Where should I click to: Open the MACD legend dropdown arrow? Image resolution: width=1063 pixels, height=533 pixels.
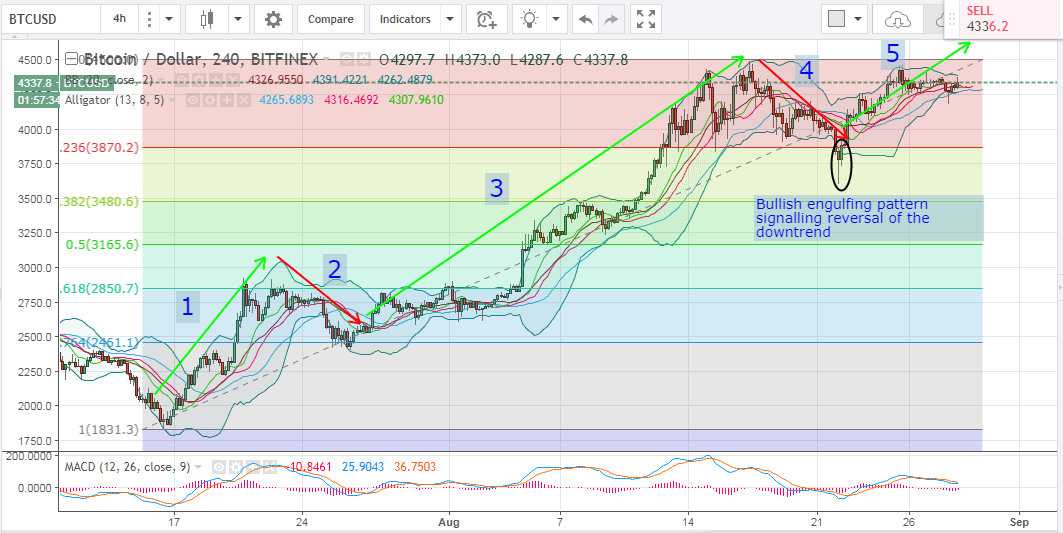[x=198, y=467]
